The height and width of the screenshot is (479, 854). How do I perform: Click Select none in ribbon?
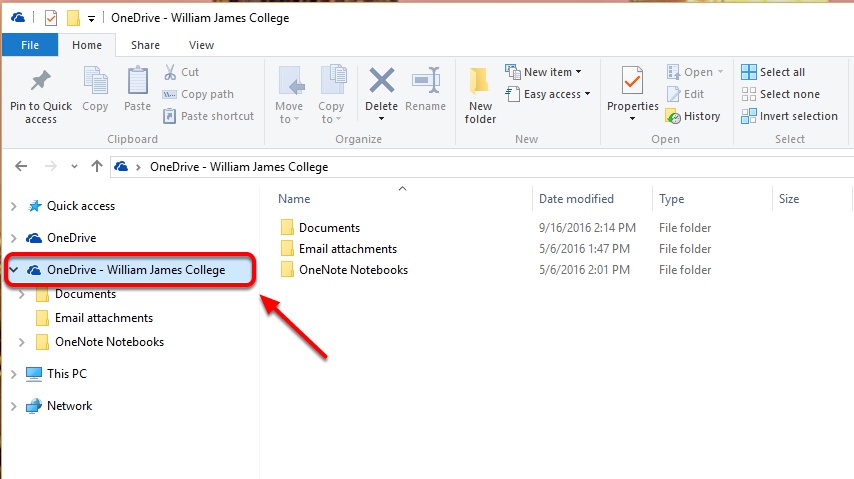tap(780, 94)
